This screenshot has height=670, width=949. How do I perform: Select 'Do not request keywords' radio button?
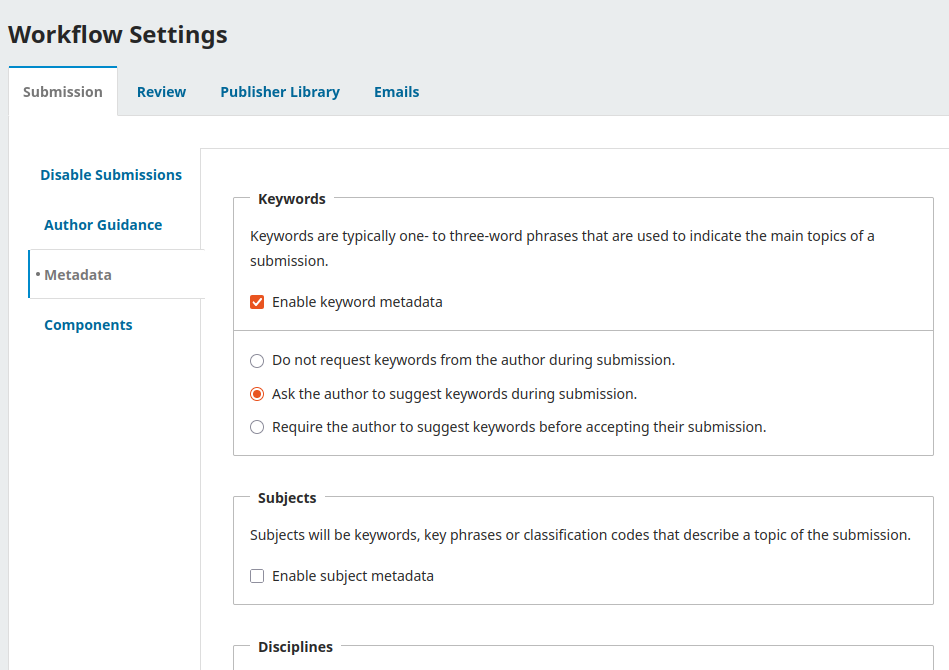pos(257,360)
